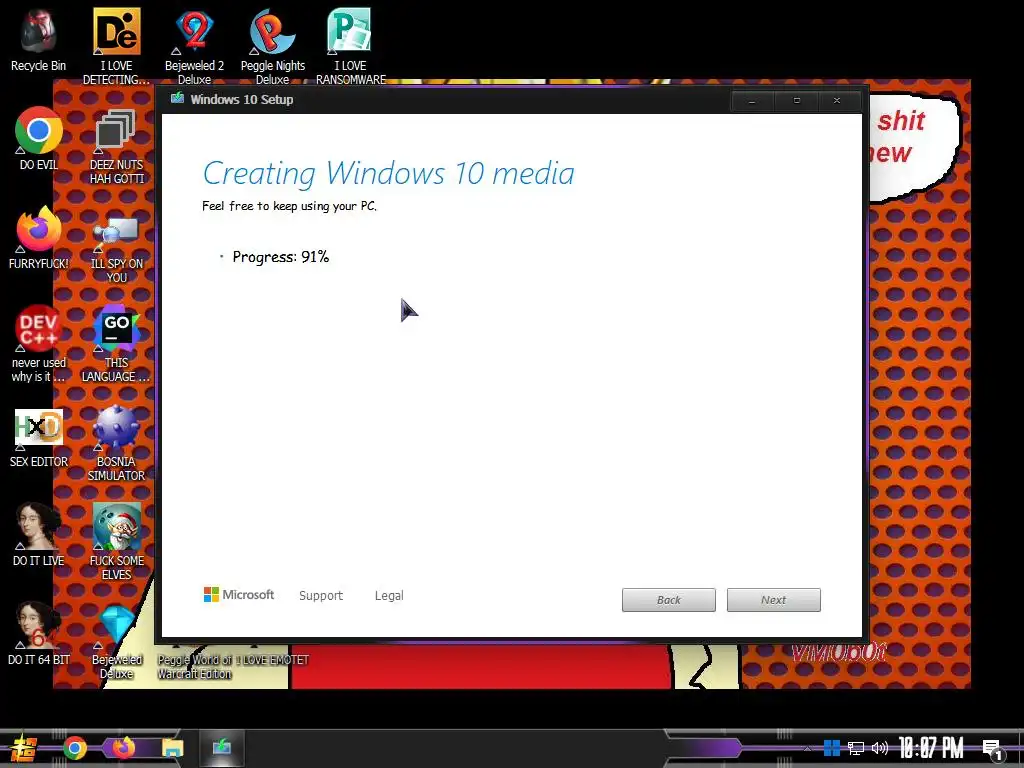
Task: Open the network tray icon
Action: tap(856, 748)
